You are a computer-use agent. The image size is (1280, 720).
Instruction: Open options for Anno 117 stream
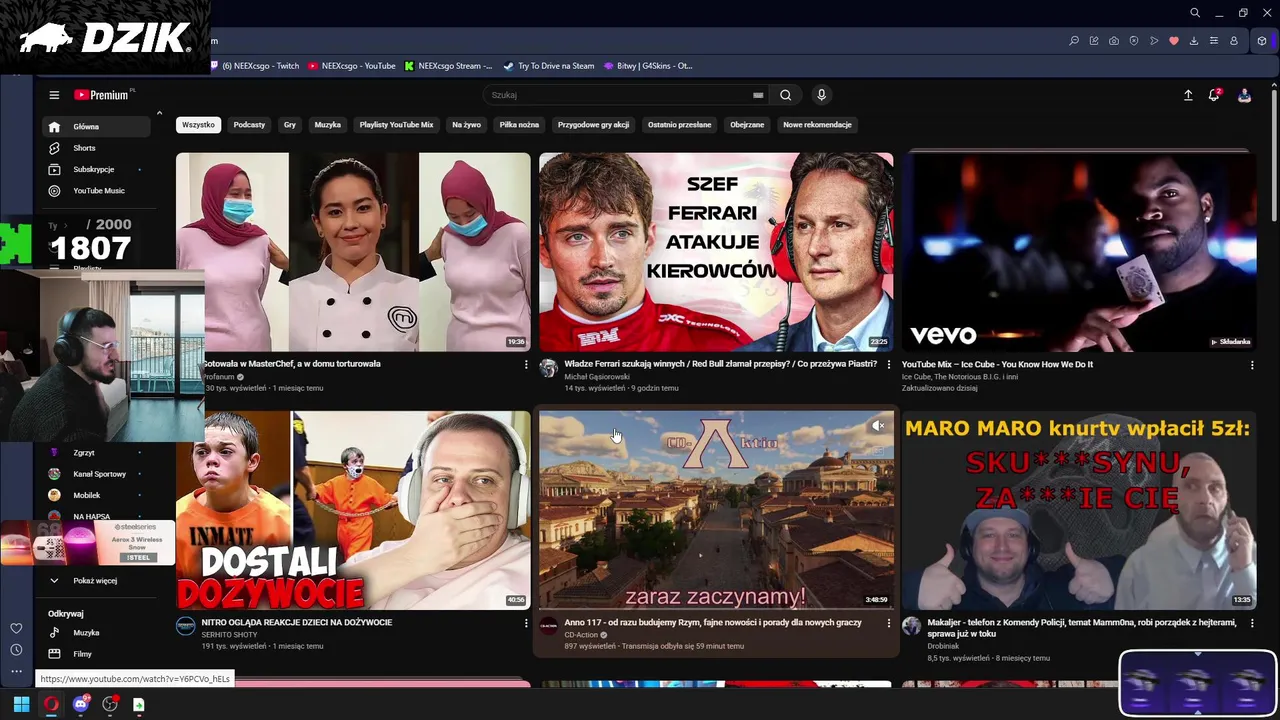click(x=889, y=623)
